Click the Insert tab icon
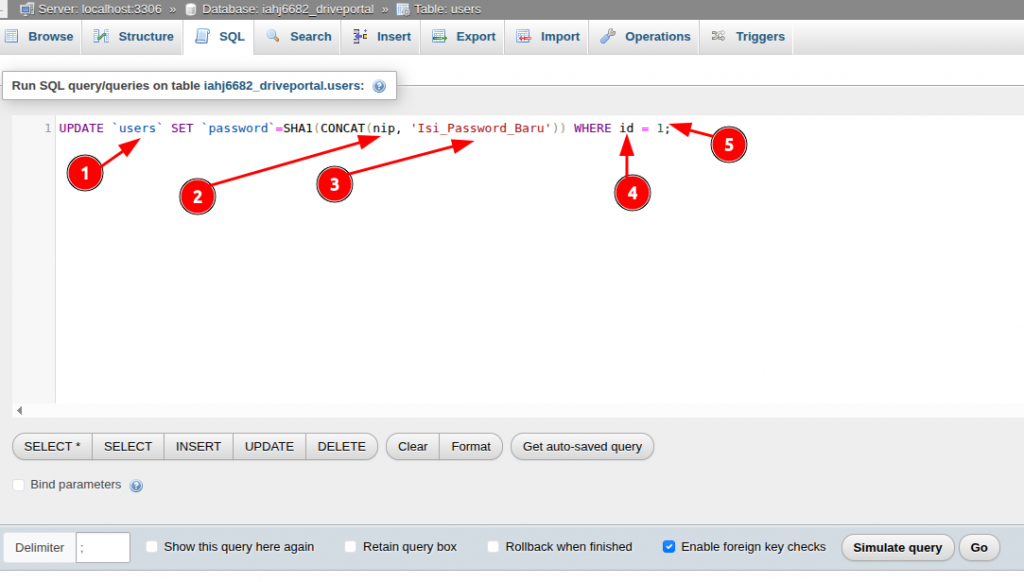Viewport: 1024px width, 582px height. tap(360, 36)
